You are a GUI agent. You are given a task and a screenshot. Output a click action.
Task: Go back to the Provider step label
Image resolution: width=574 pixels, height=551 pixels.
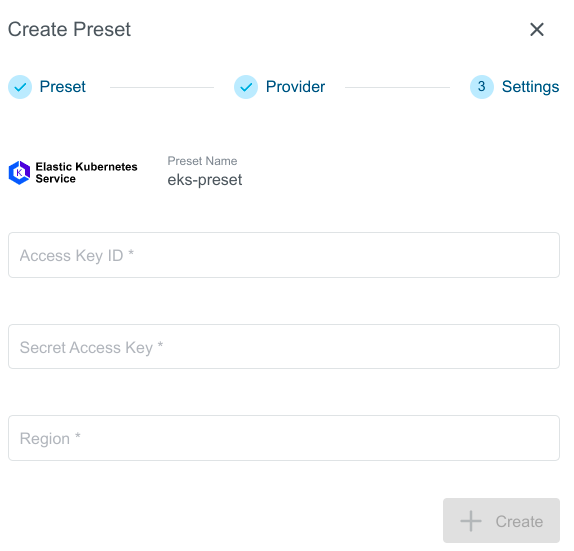click(x=295, y=87)
